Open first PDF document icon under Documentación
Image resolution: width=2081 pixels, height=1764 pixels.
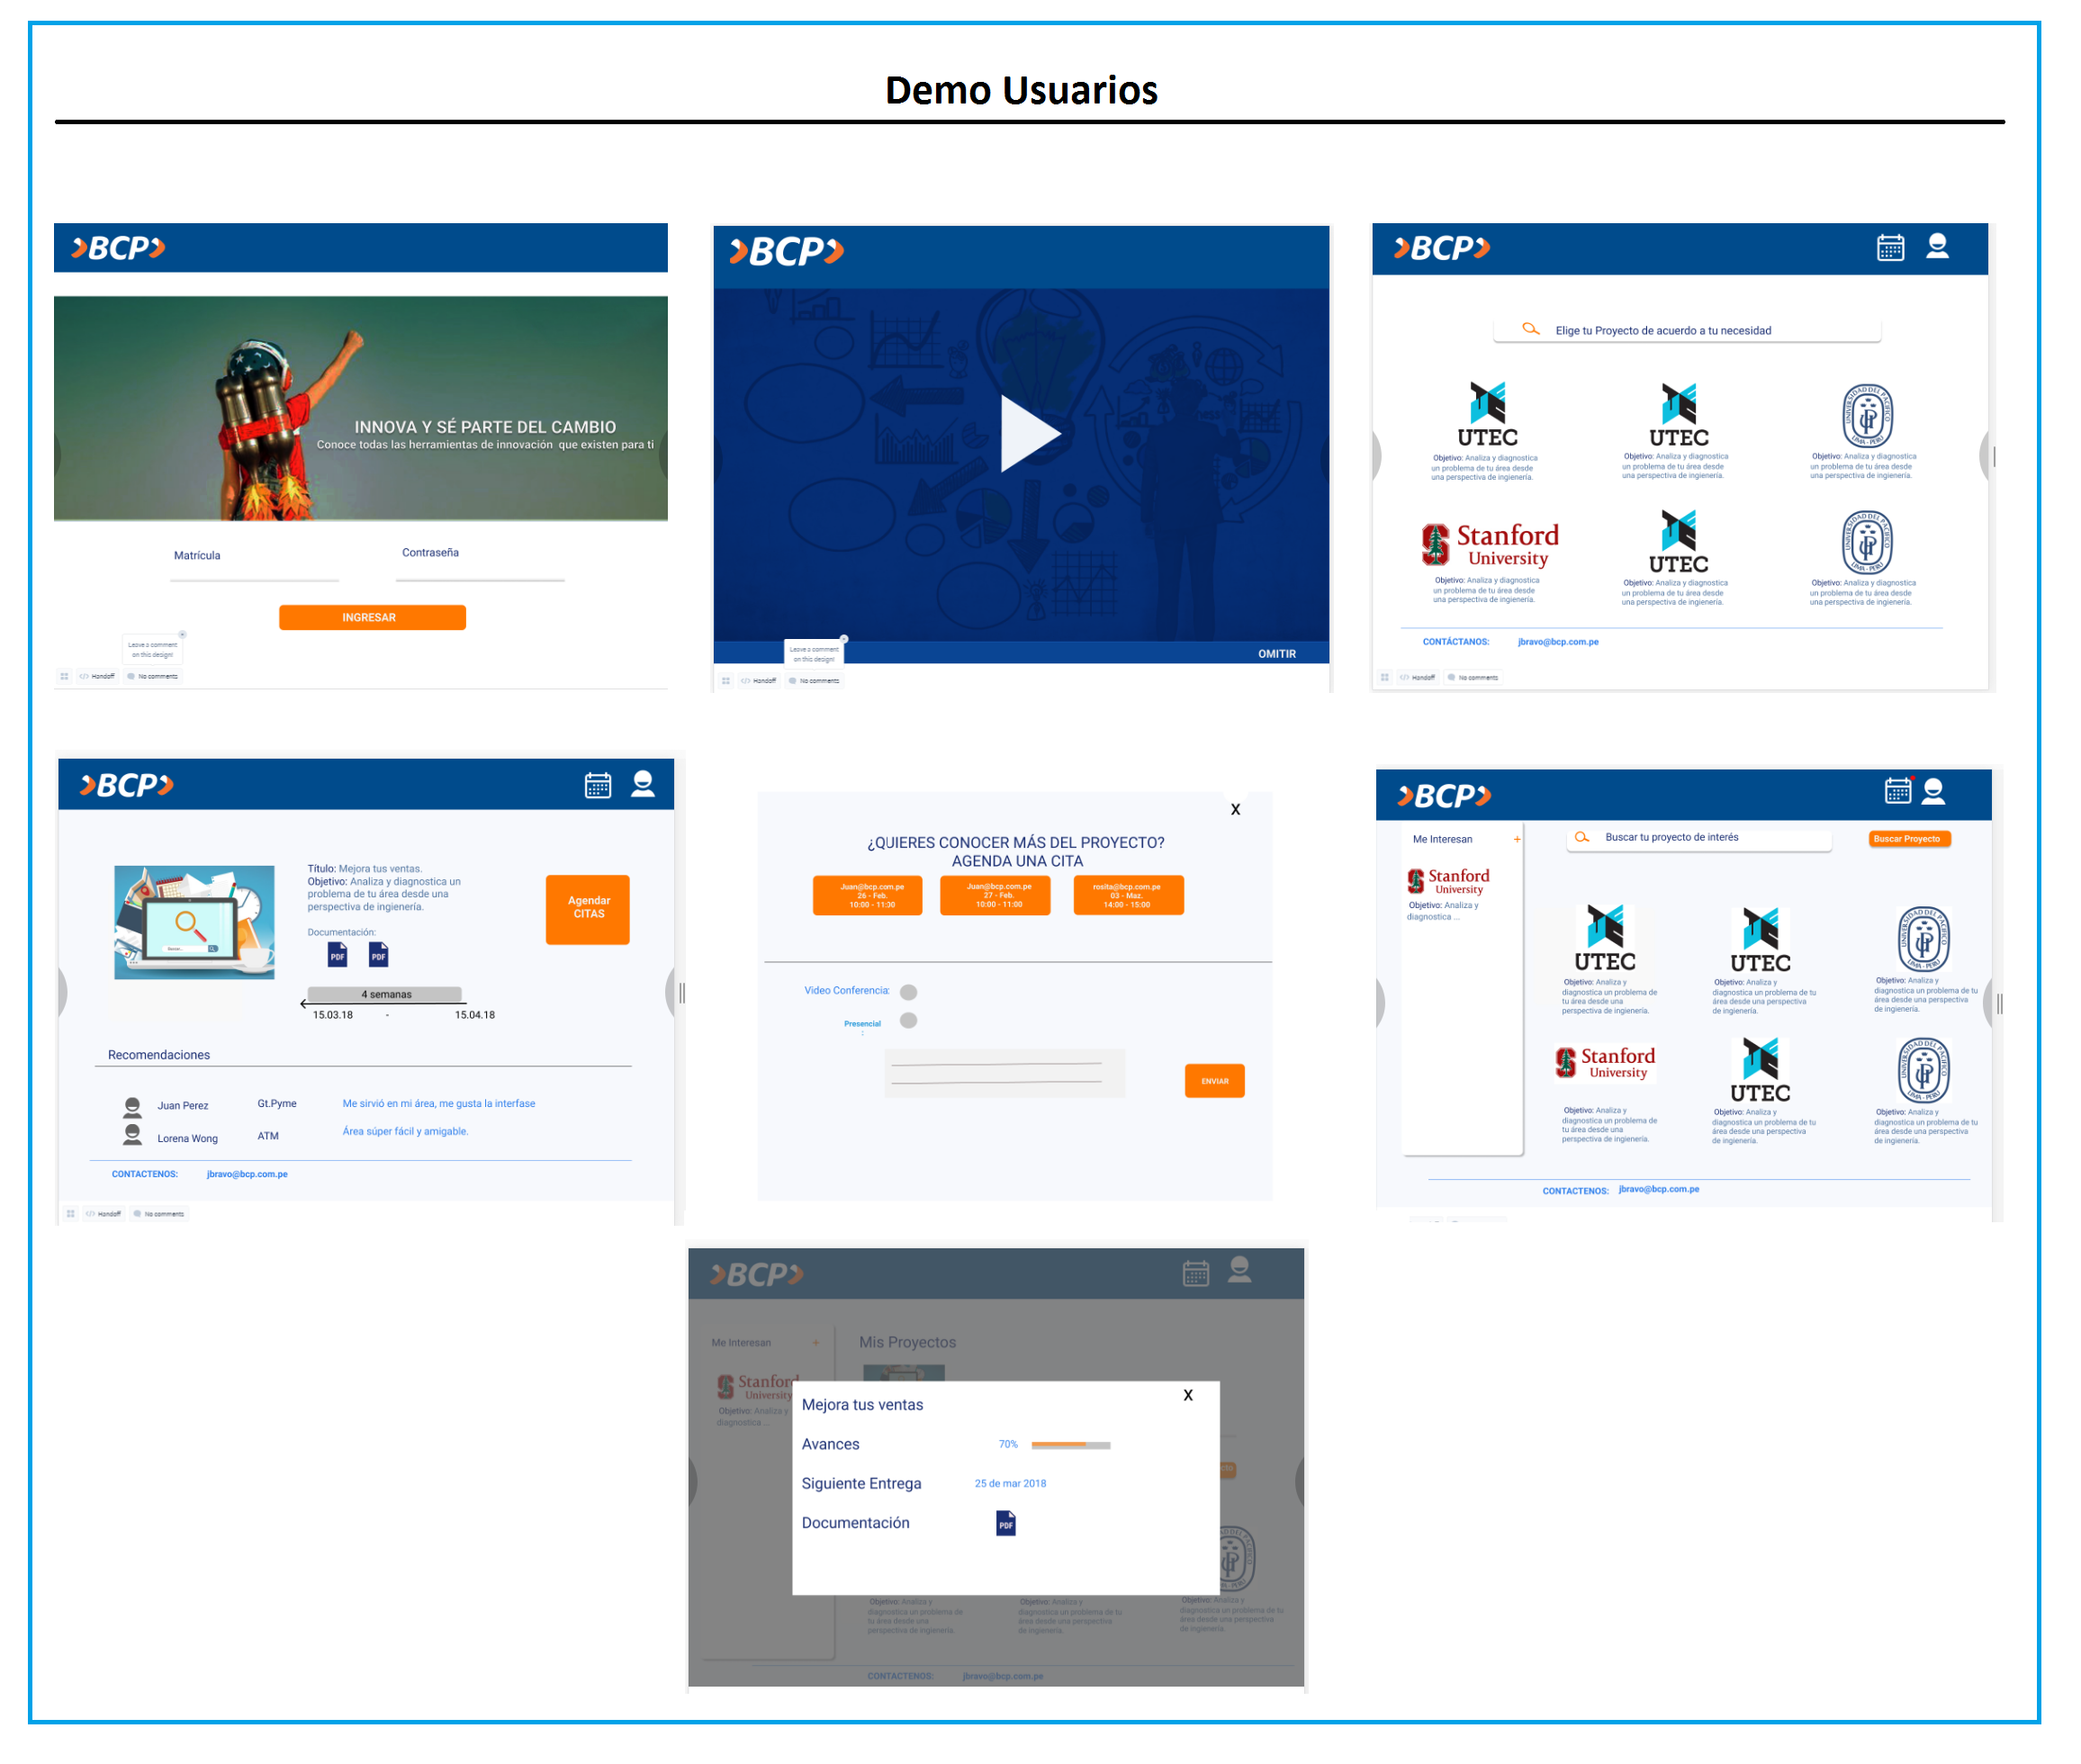[x=338, y=955]
